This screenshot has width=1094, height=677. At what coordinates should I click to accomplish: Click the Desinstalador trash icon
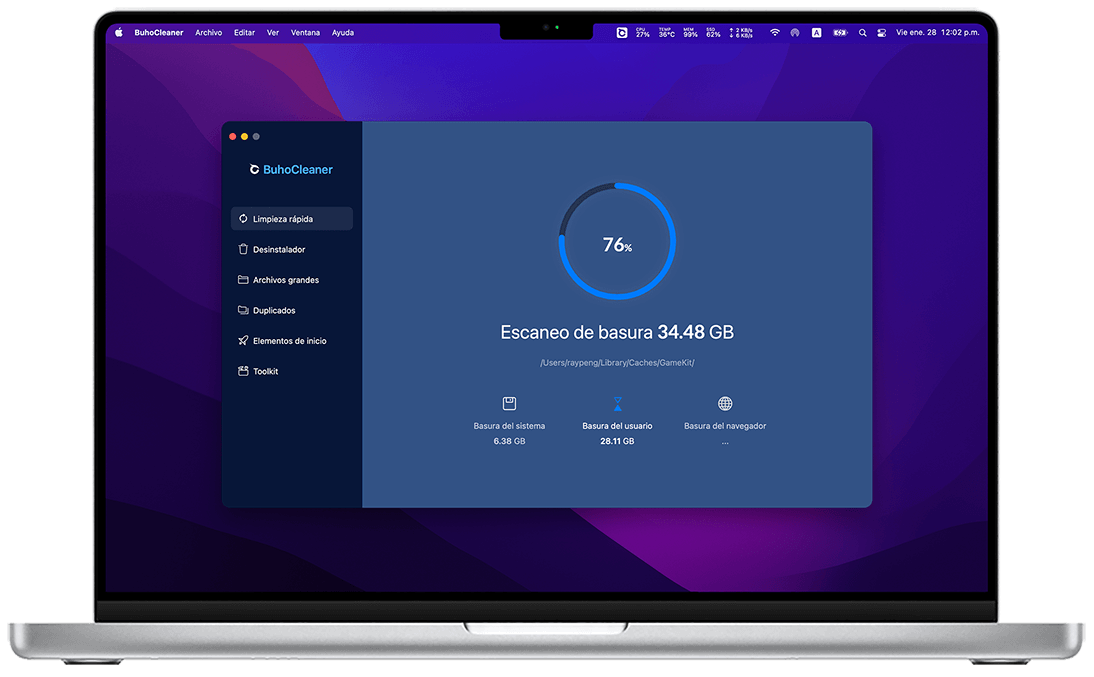tap(243, 249)
